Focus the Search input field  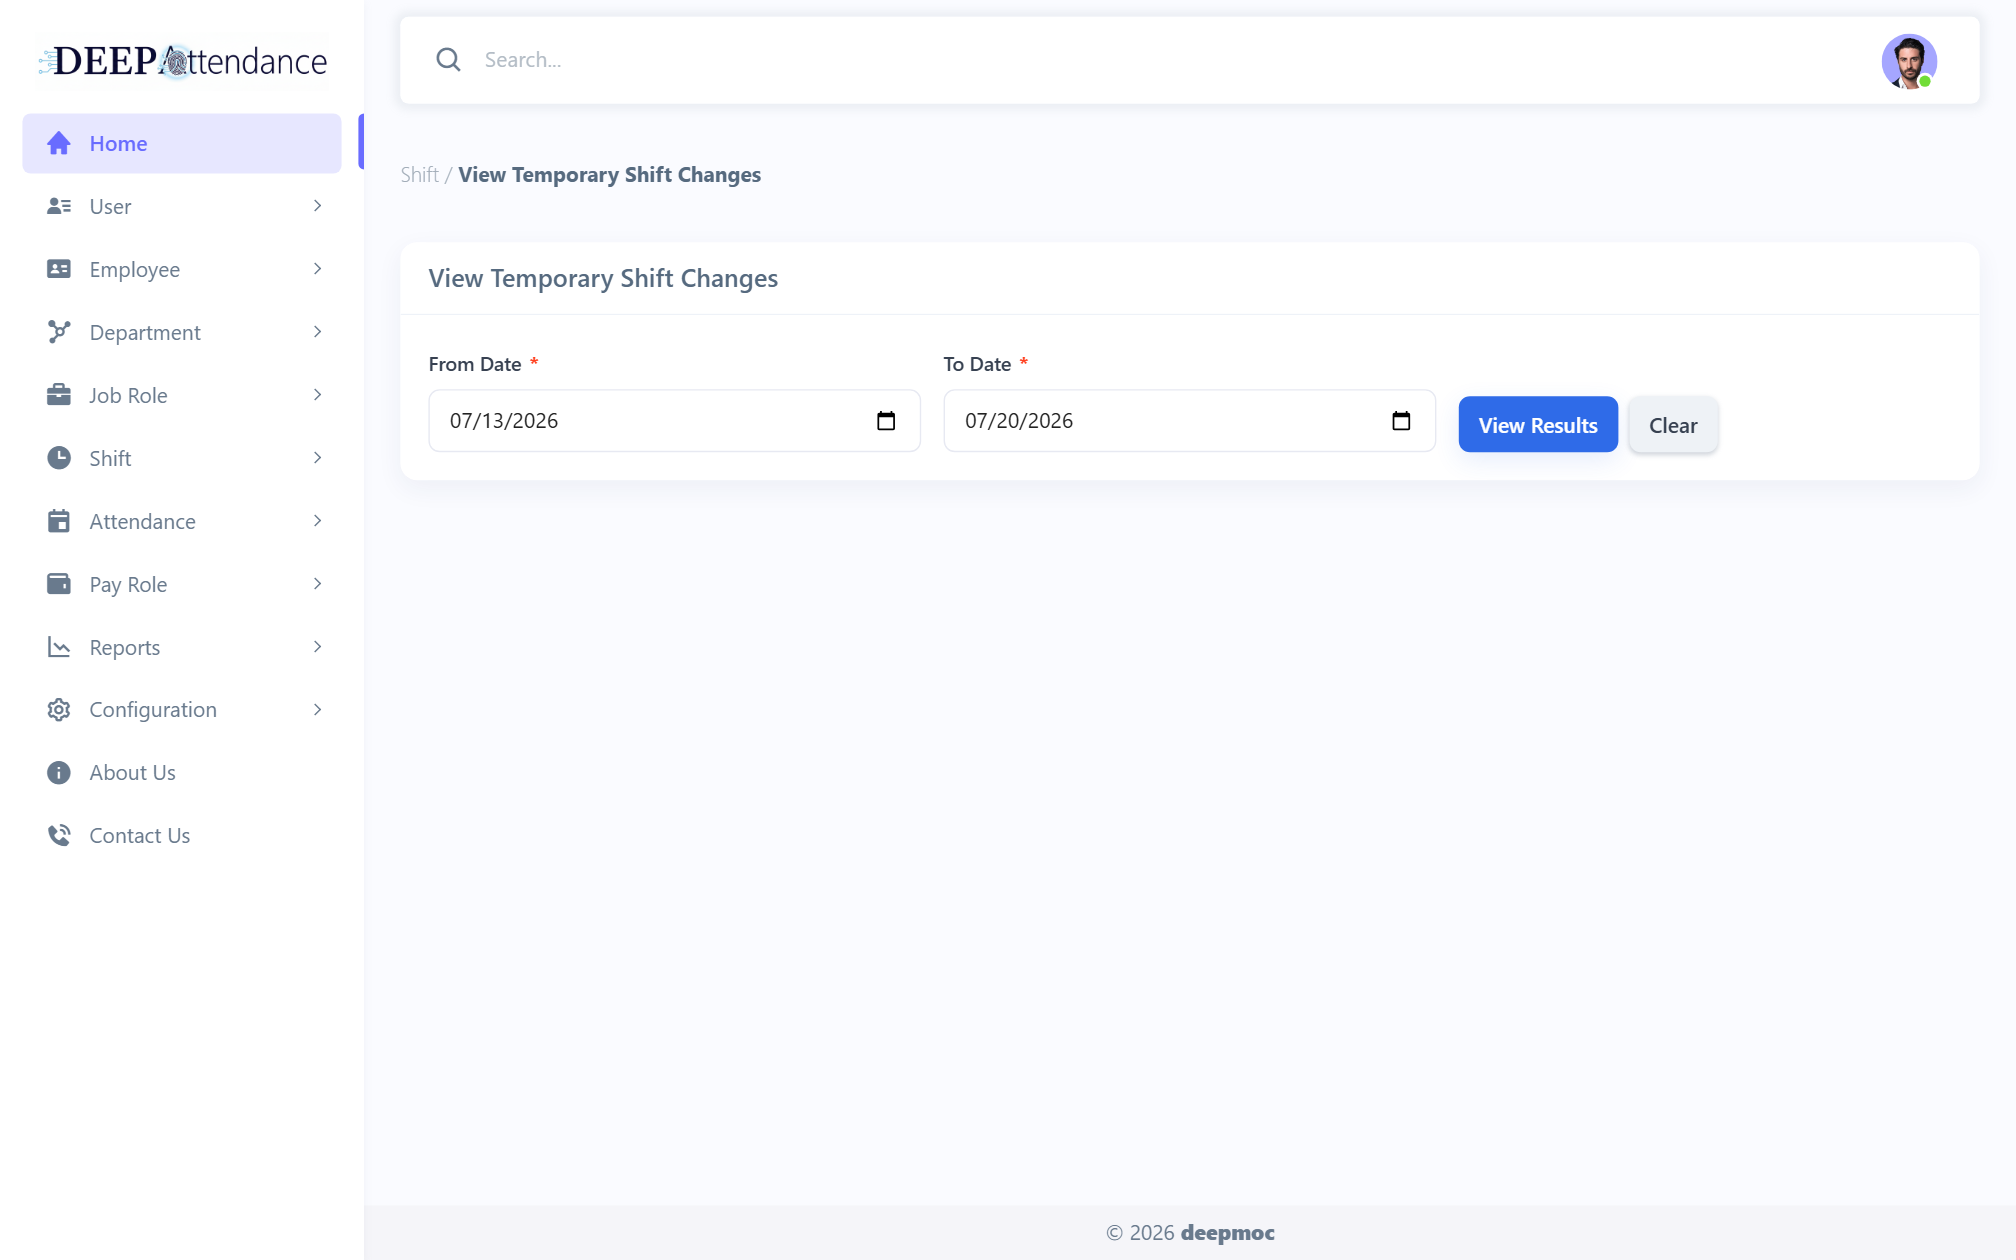[x=1170, y=60]
